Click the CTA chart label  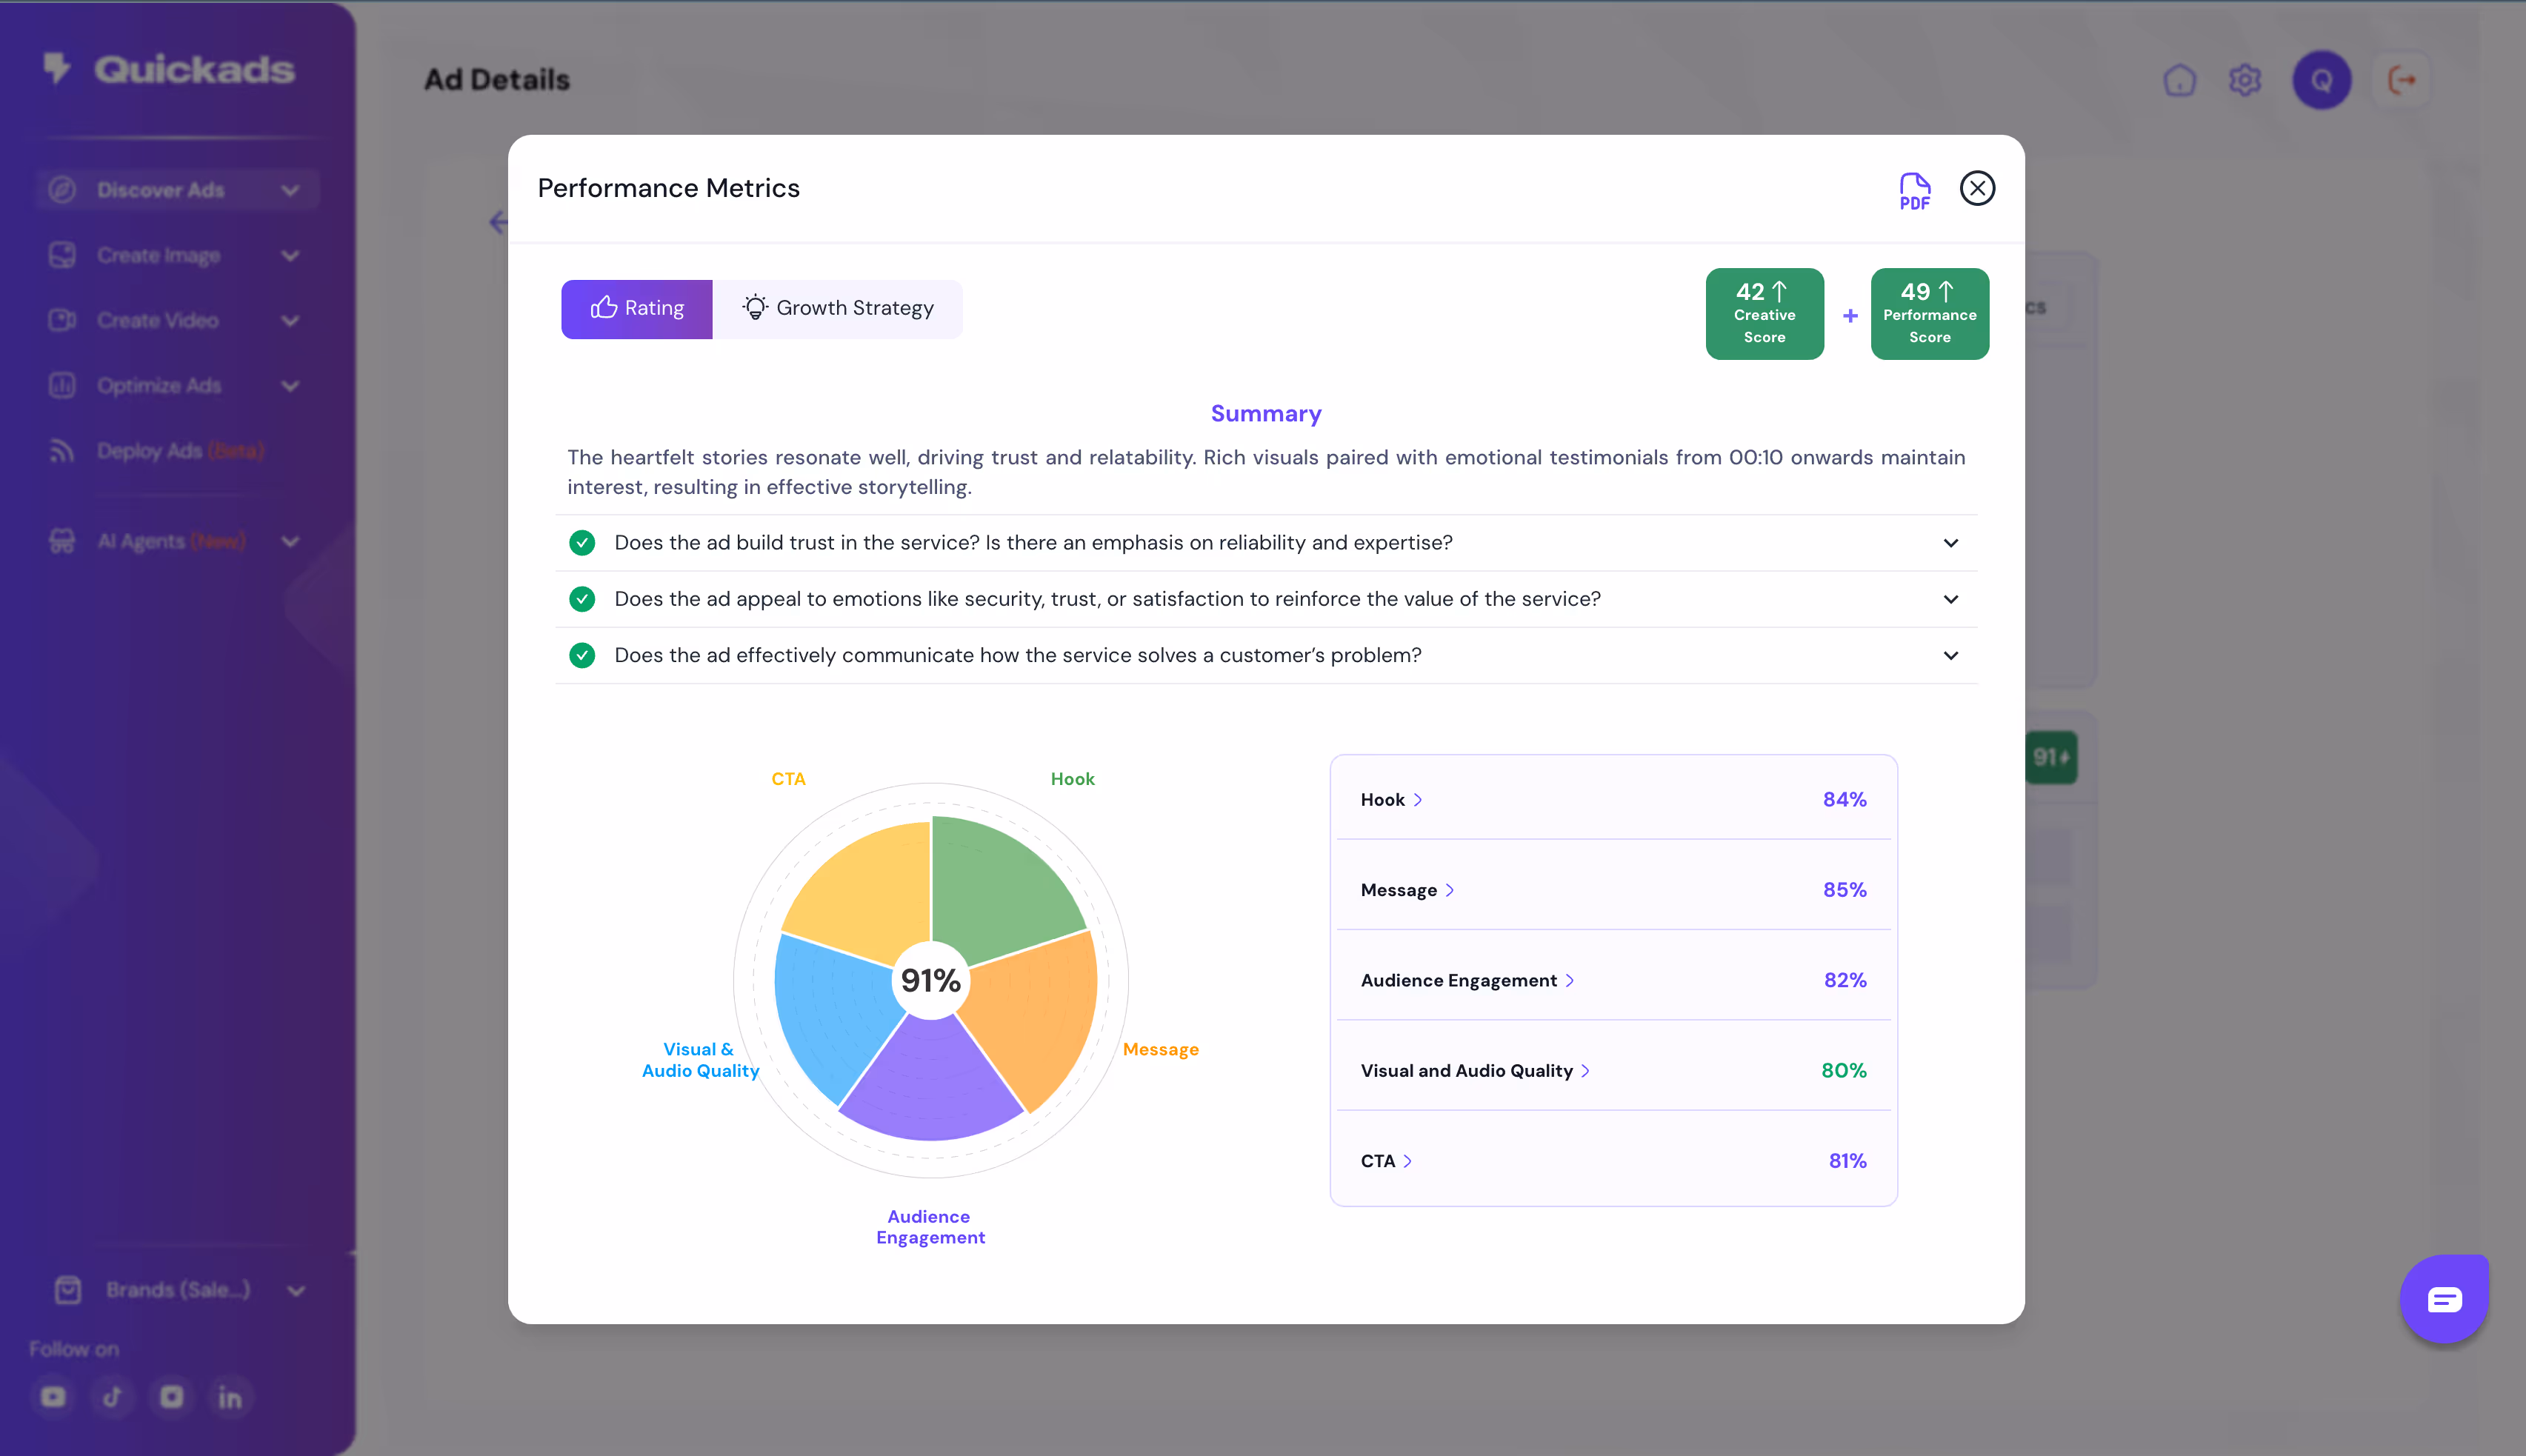click(788, 778)
